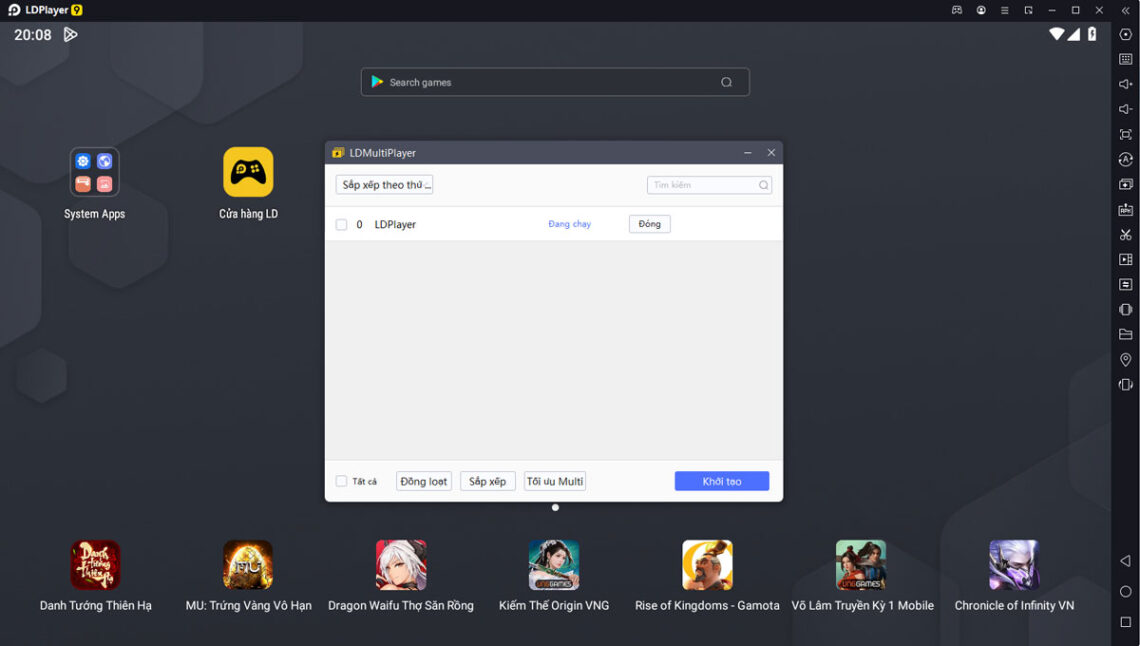Click the 'Khởi tạo' blue button
This screenshot has height=646, width=1140.
point(721,481)
